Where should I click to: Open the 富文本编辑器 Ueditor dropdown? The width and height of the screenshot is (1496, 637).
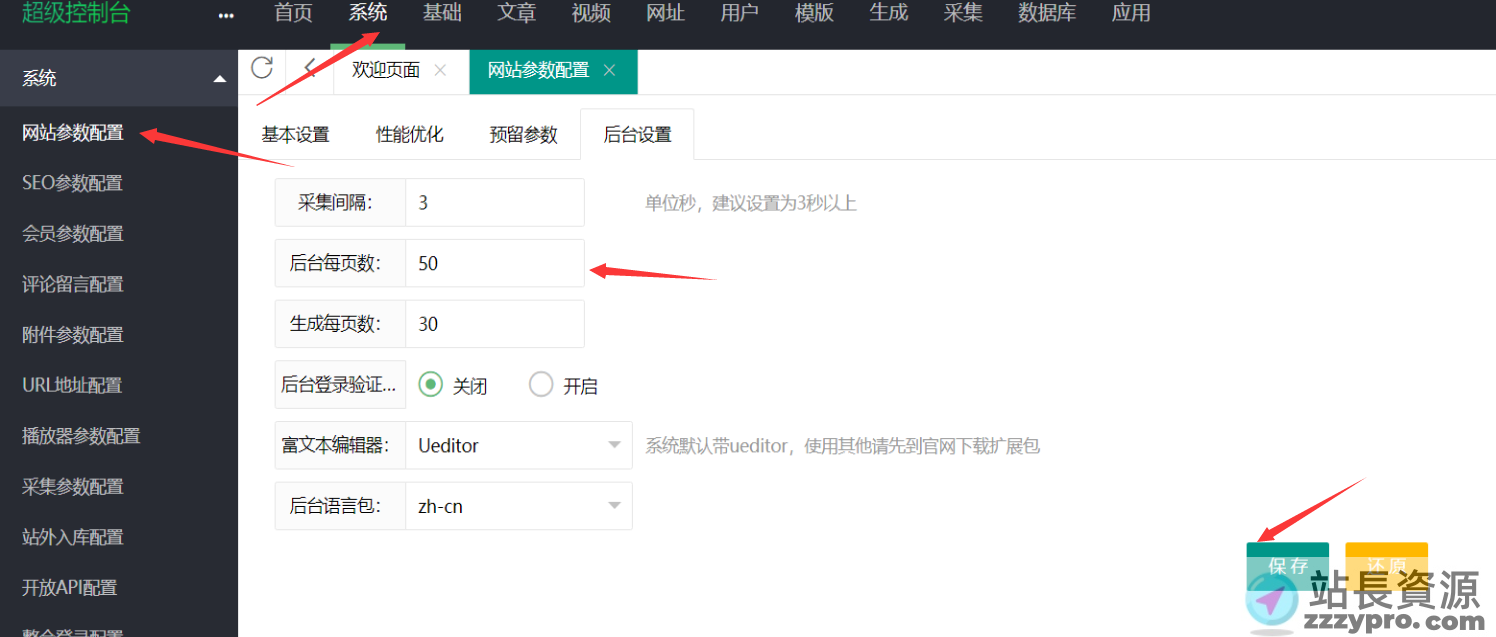[x=518, y=445]
